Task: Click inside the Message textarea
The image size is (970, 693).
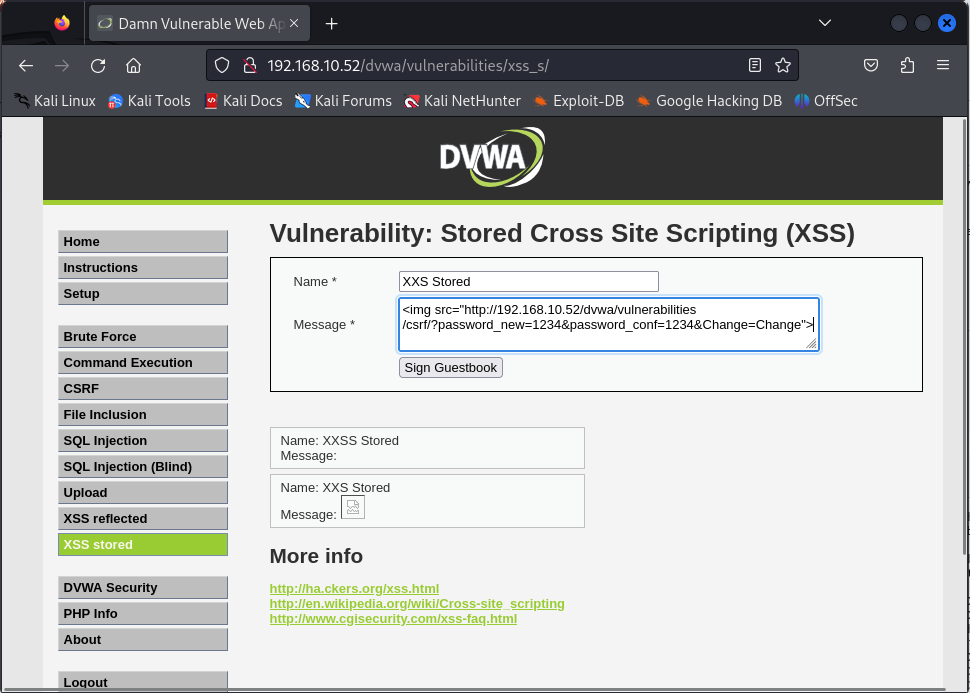Action: pos(609,325)
